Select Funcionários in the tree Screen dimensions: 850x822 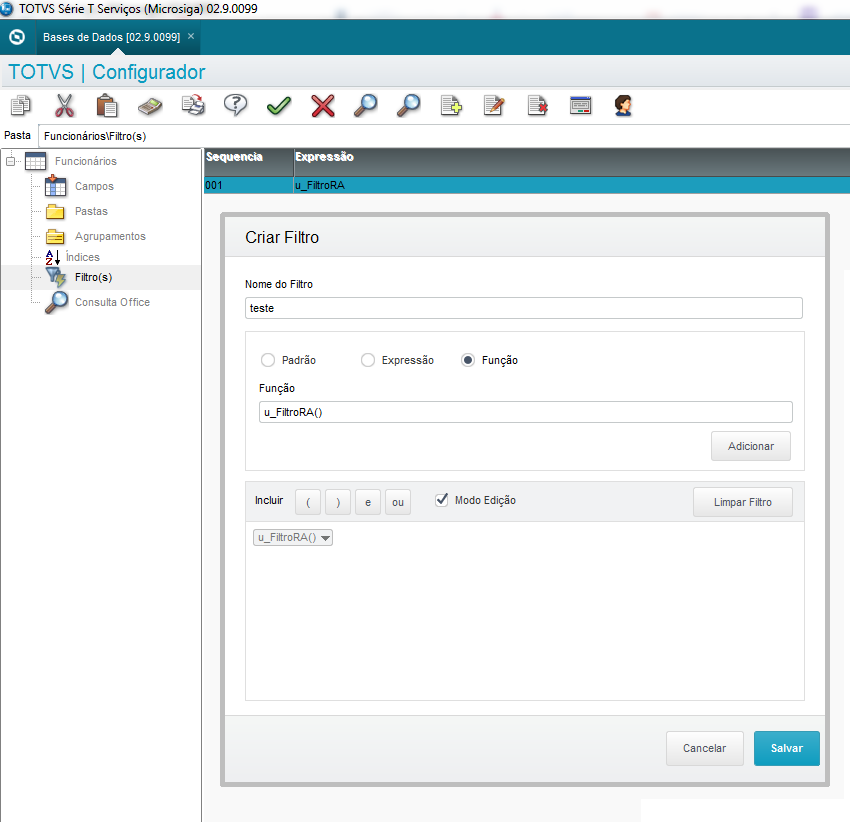coord(86,161)
